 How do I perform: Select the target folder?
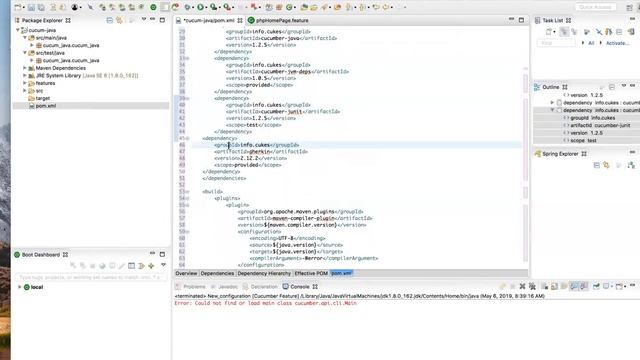42,98
